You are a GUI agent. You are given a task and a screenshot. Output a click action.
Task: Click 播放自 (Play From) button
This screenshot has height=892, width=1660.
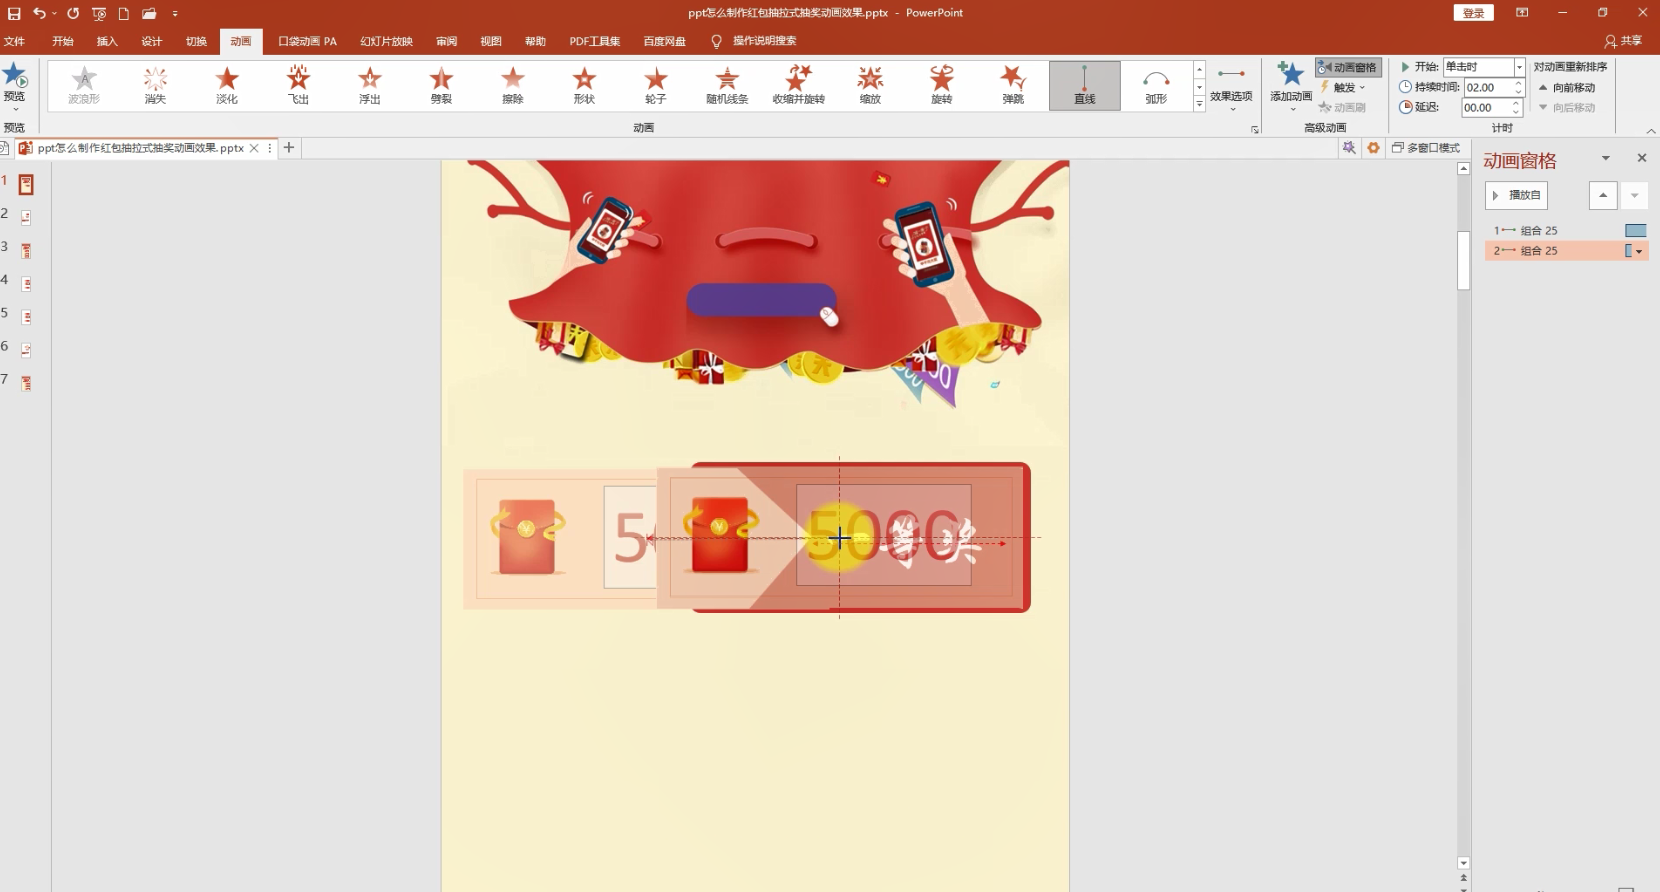pyautogui.click(x=1517, y=195)
